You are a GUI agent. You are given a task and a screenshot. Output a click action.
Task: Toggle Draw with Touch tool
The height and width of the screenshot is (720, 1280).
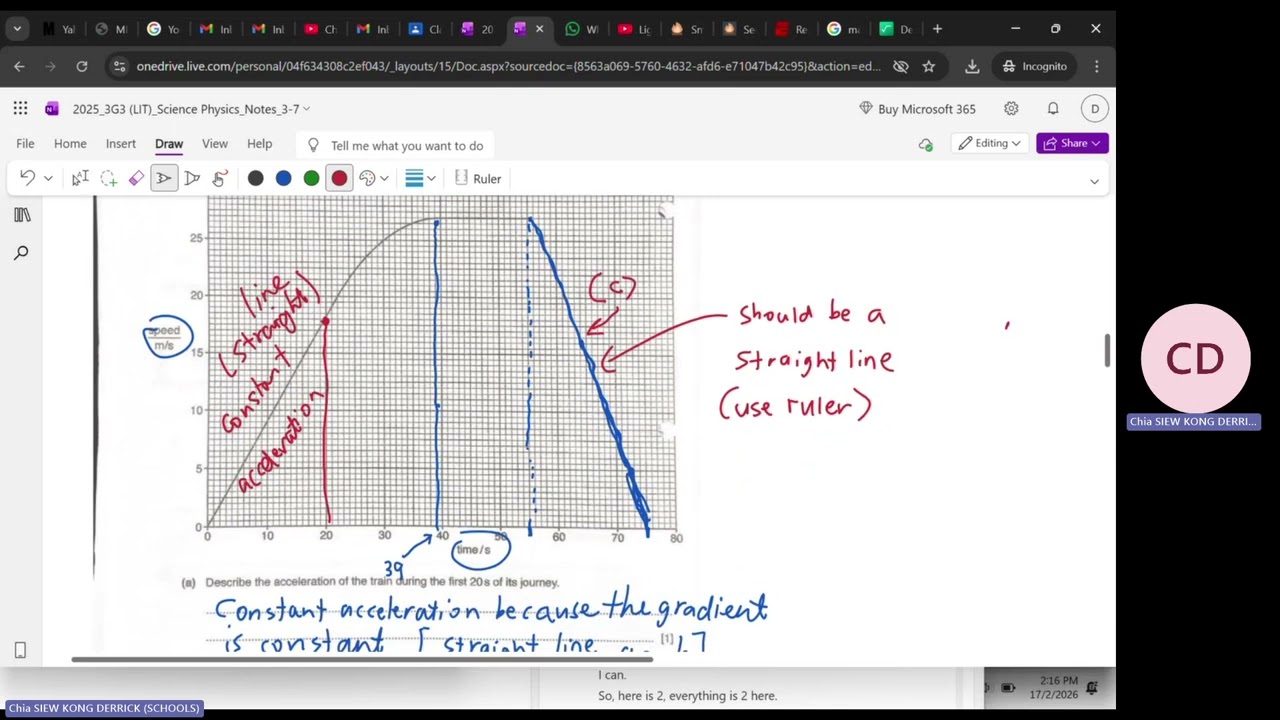(x=220, y=178)
